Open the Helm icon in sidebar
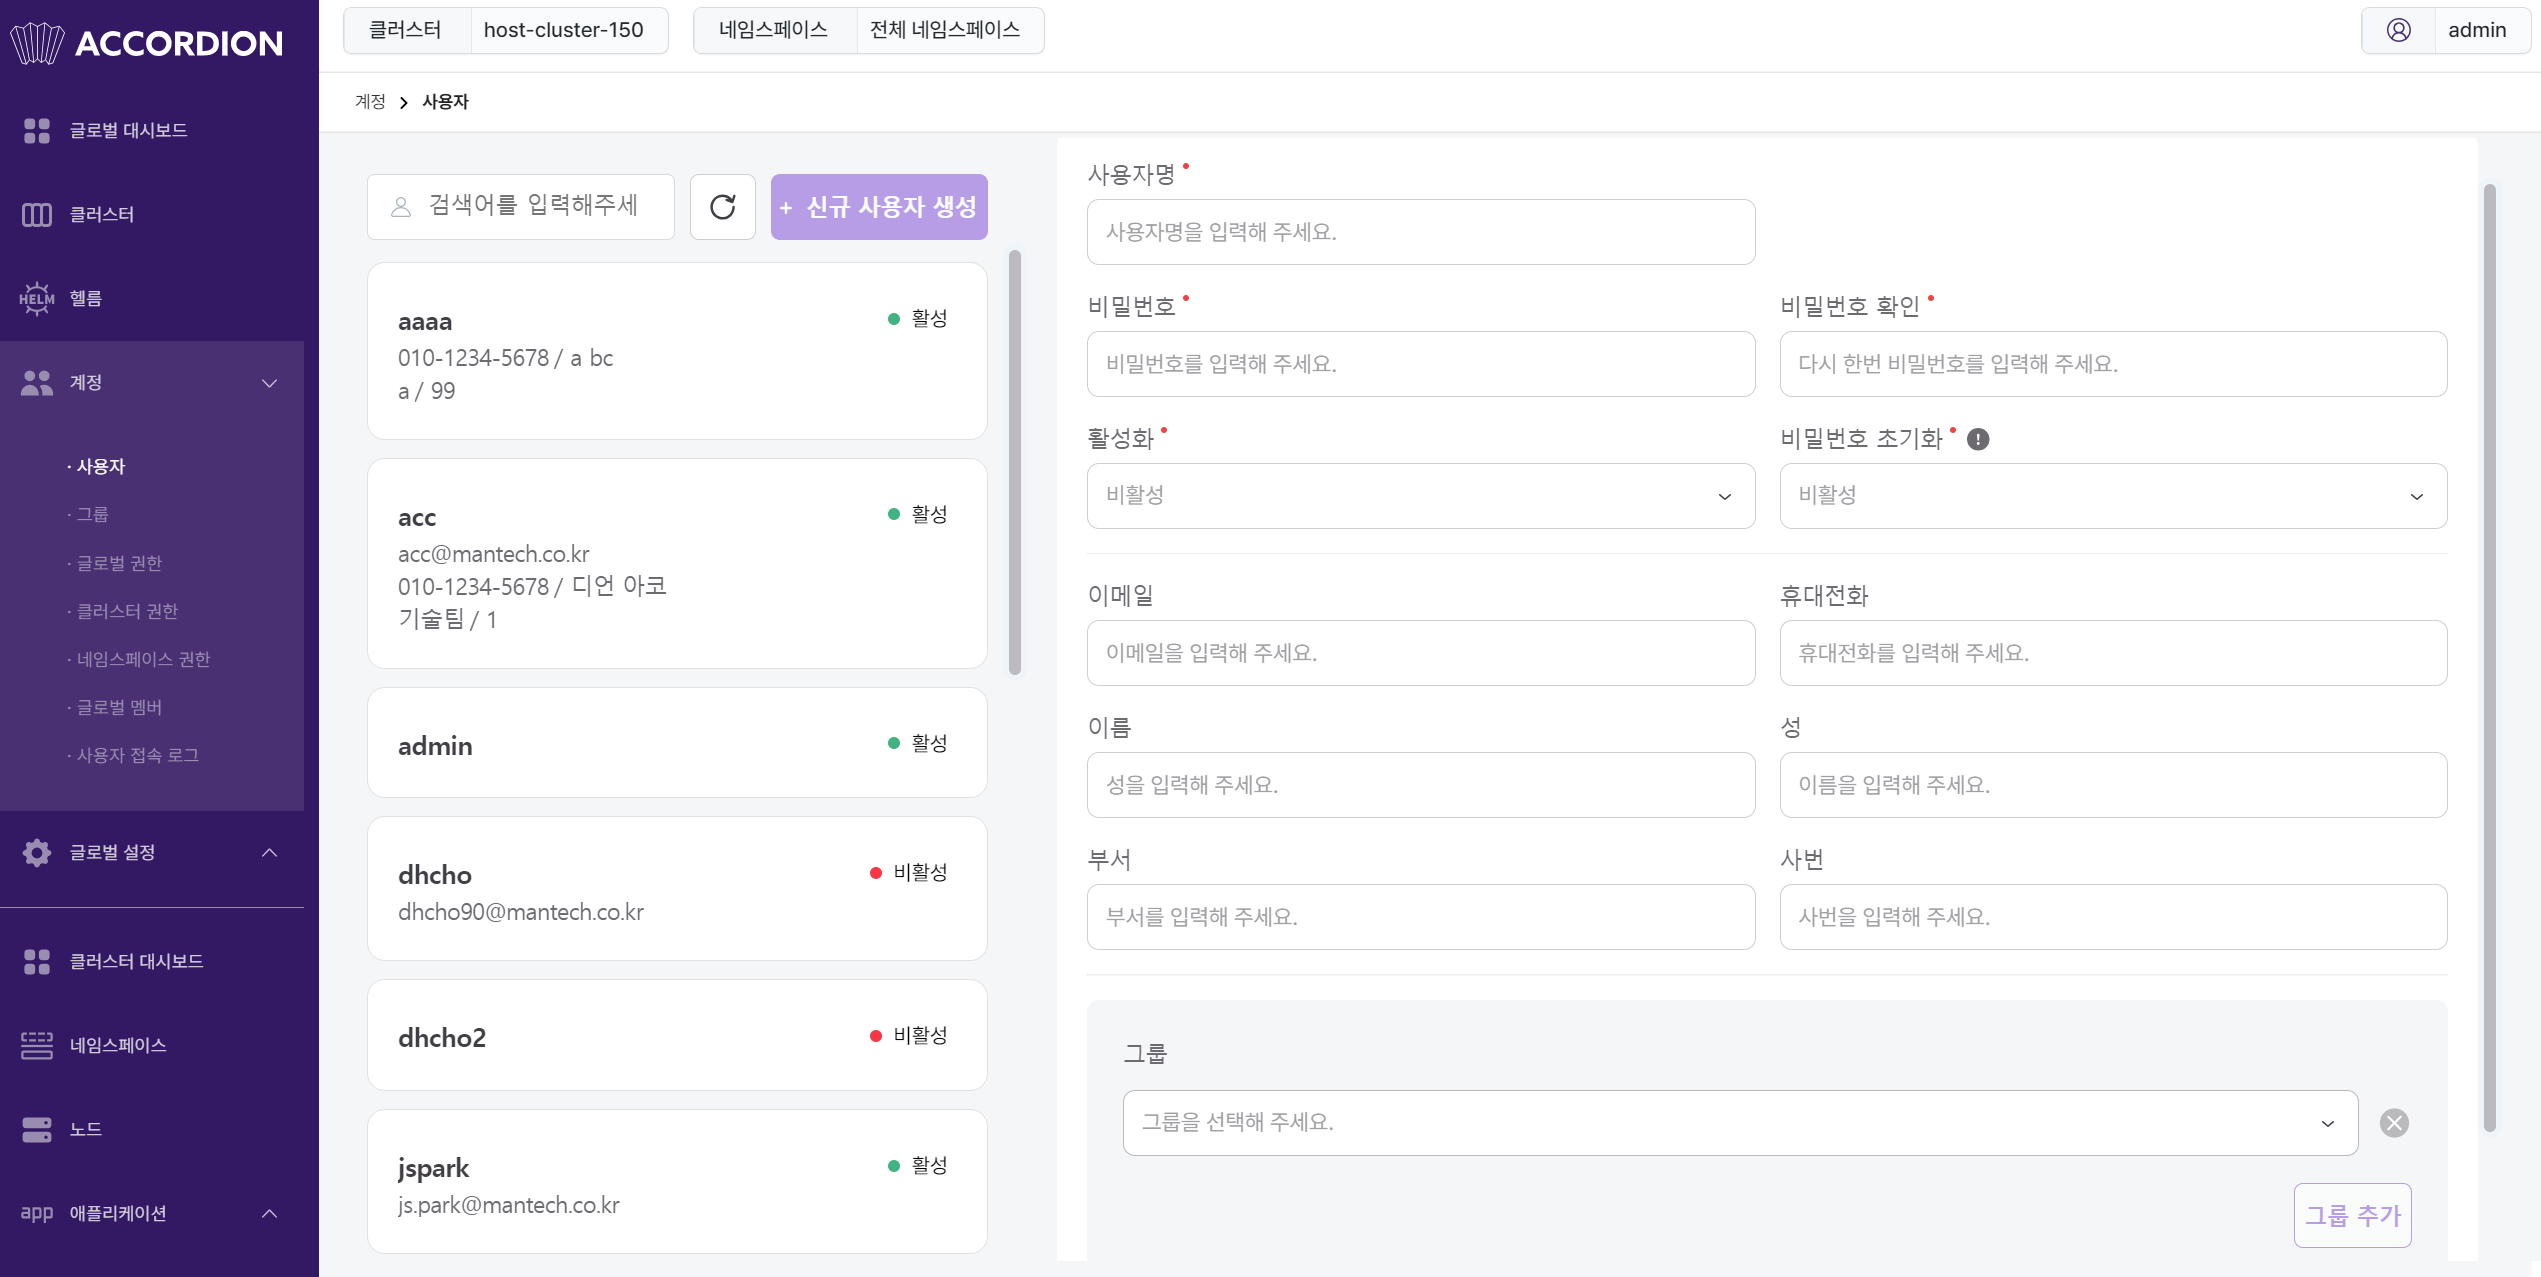Image resolution: width=2541 pixels, height=1277 pixels. 37,299
